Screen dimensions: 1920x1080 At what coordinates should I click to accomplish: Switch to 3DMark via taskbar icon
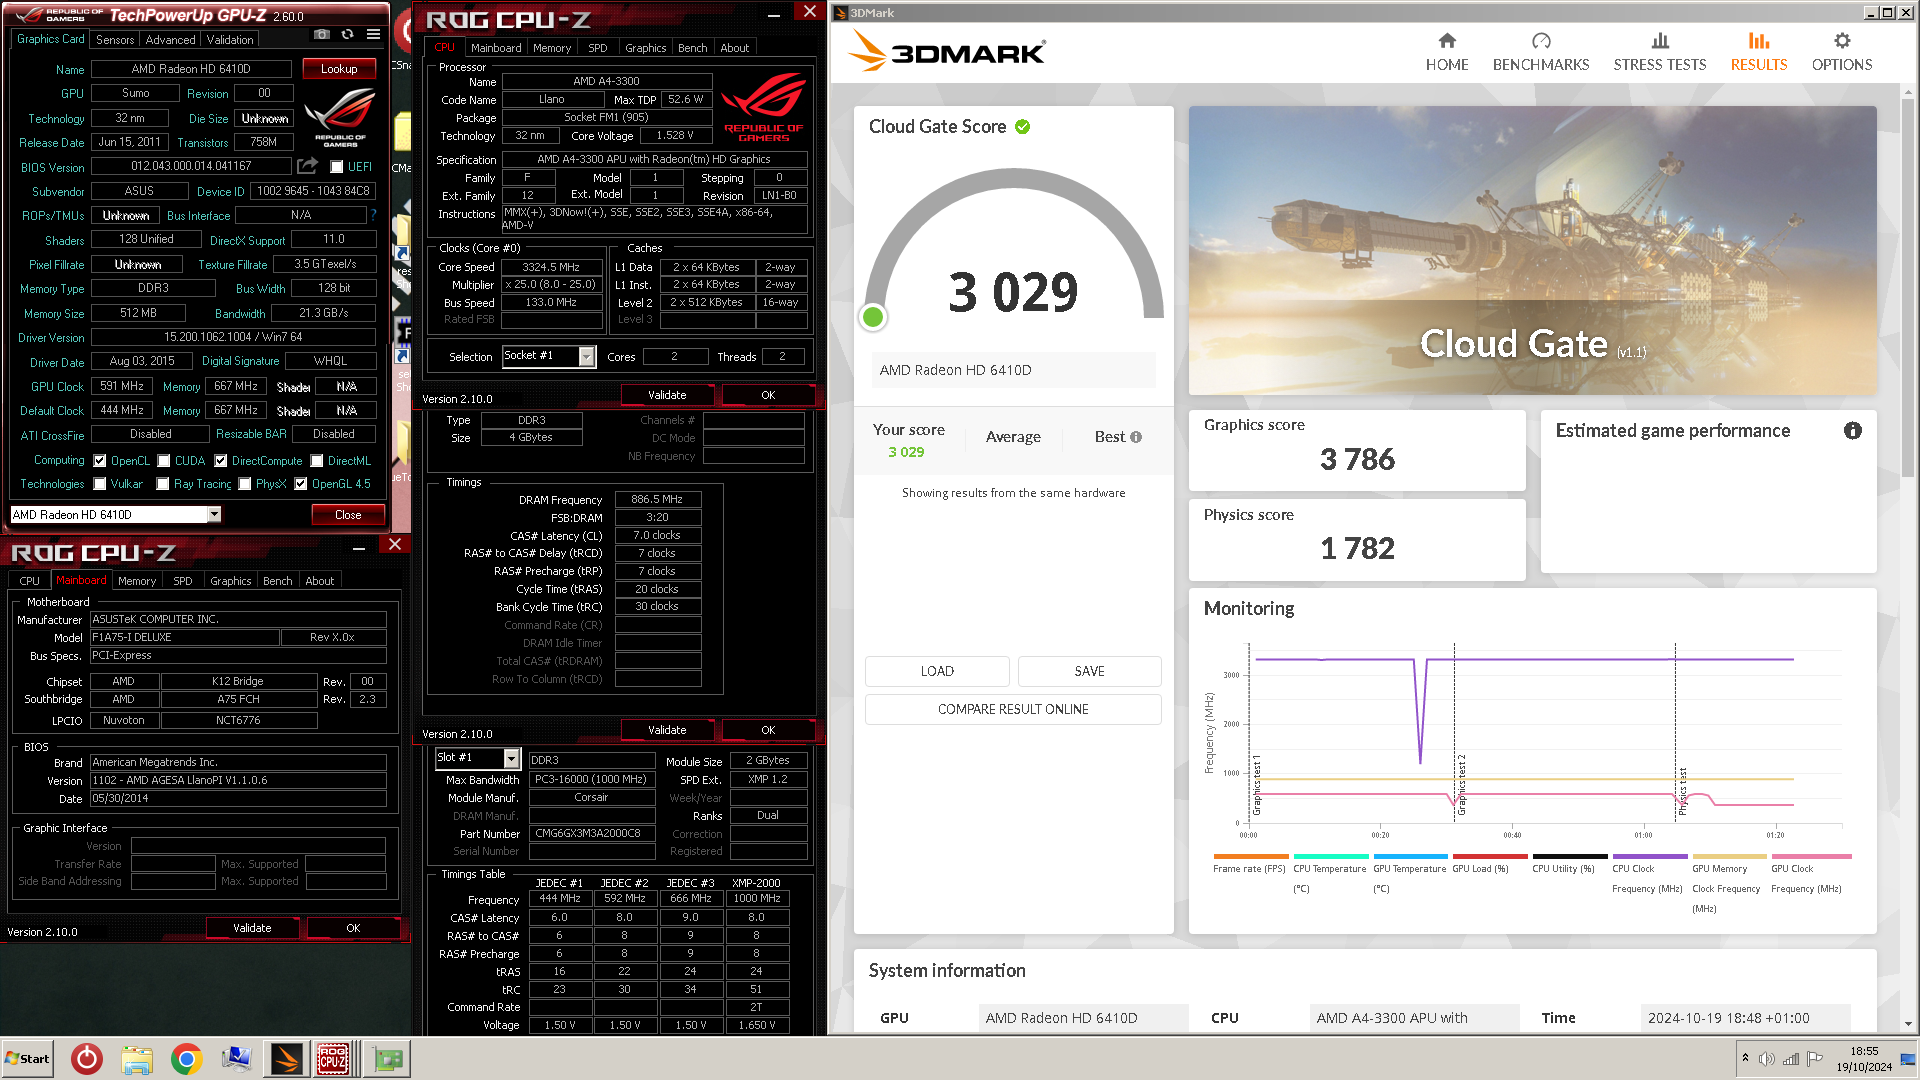286,1058
